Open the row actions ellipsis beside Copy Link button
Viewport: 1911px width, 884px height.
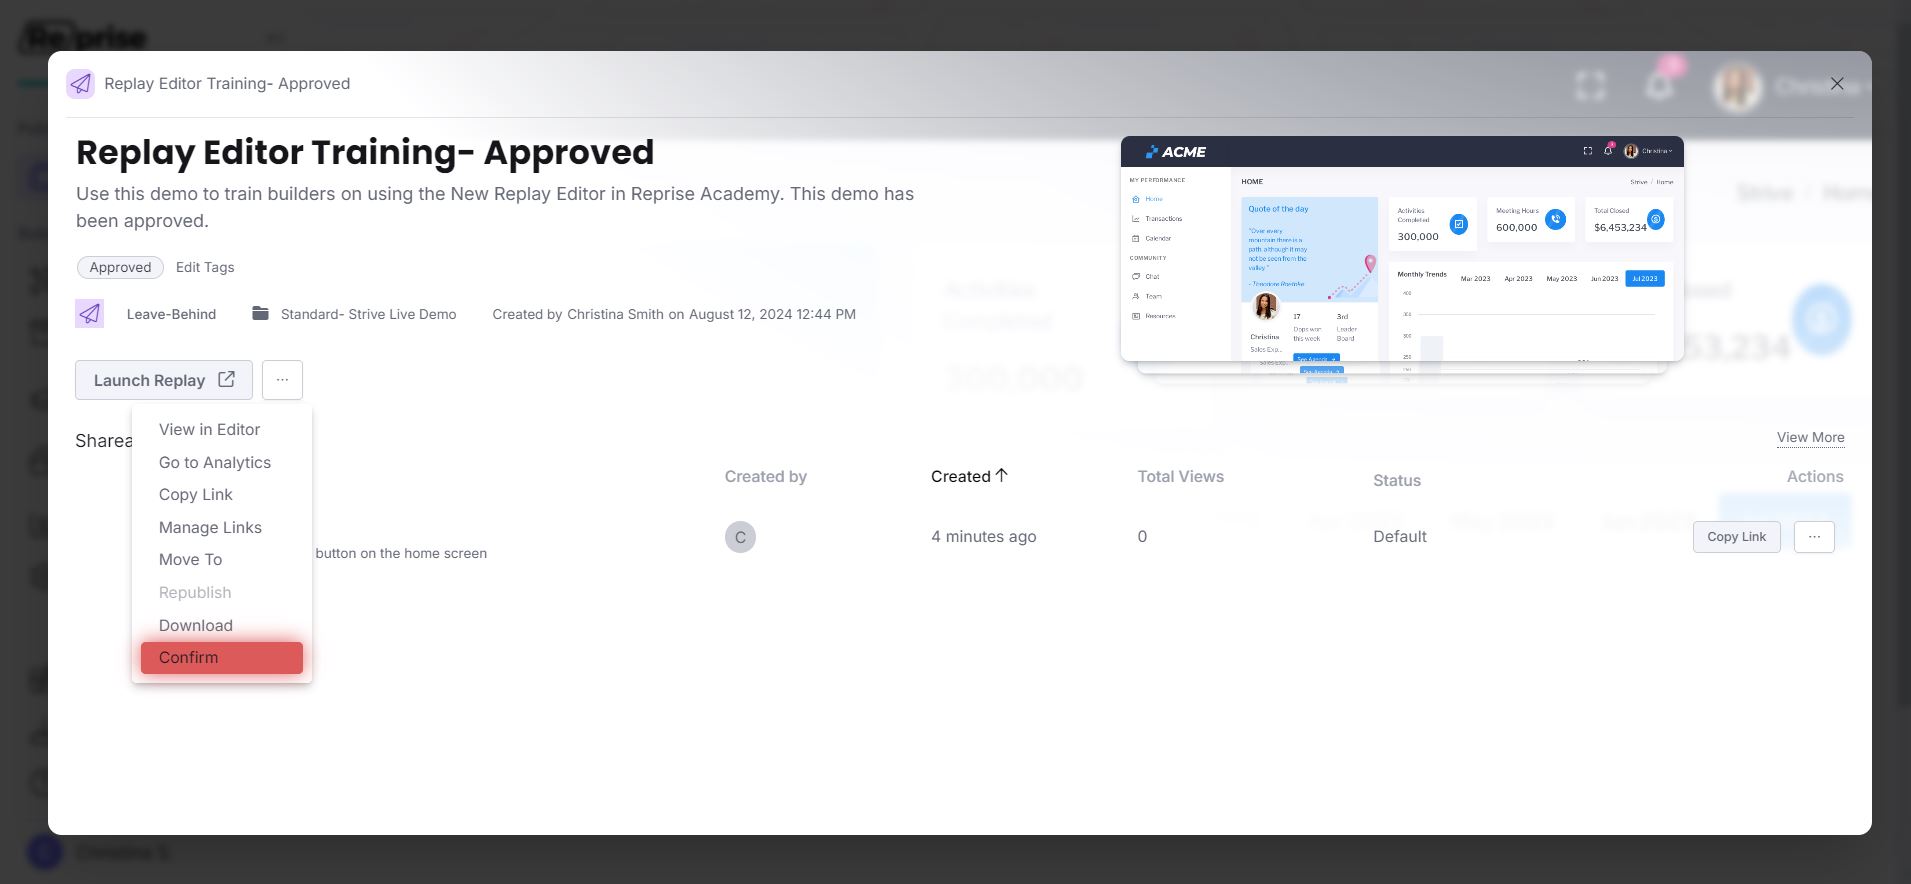pyautogui.click(x=1814, y=537)
